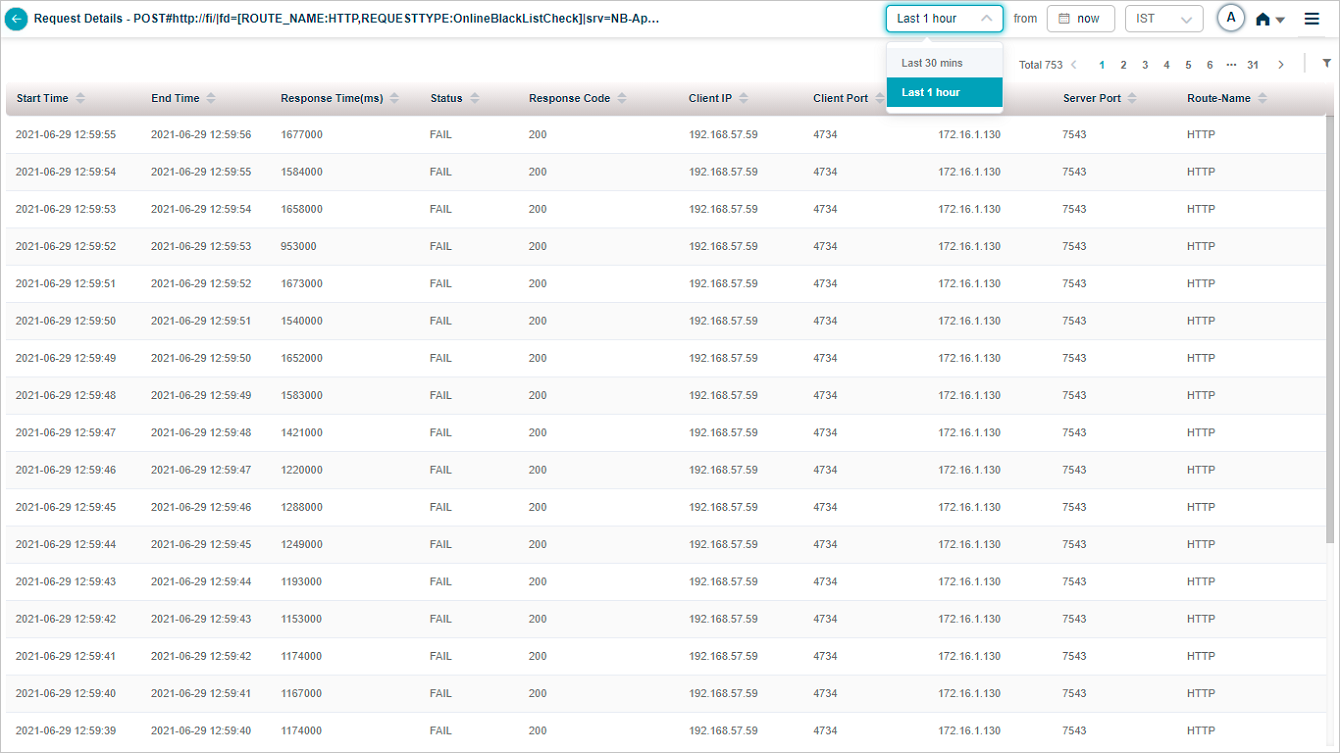Screen dimensions: 1340x753
Task: Click the home icon in header
Action: coord(1263,19)
